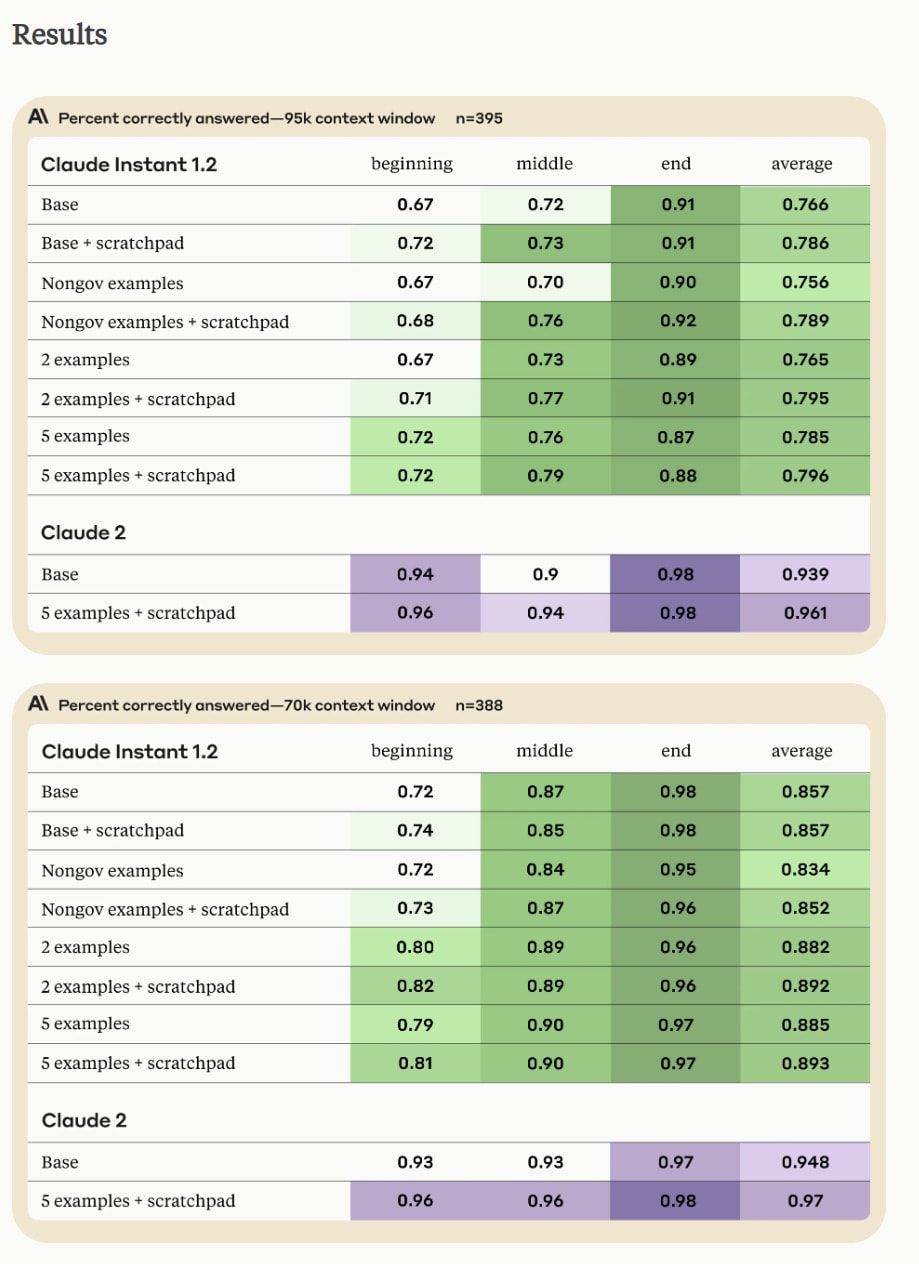
Task: Click the light green 0.834 average cell
Action: (805, 869)
